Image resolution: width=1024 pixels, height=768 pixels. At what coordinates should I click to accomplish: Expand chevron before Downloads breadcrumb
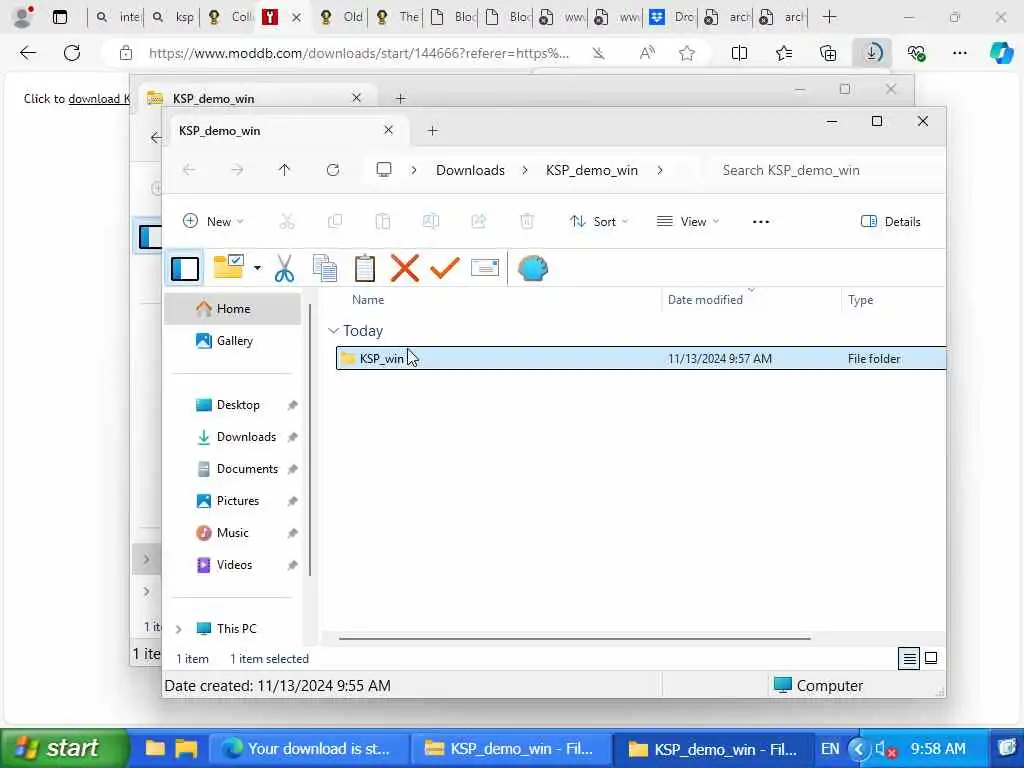pyautogui.click(x=414, y=170)
